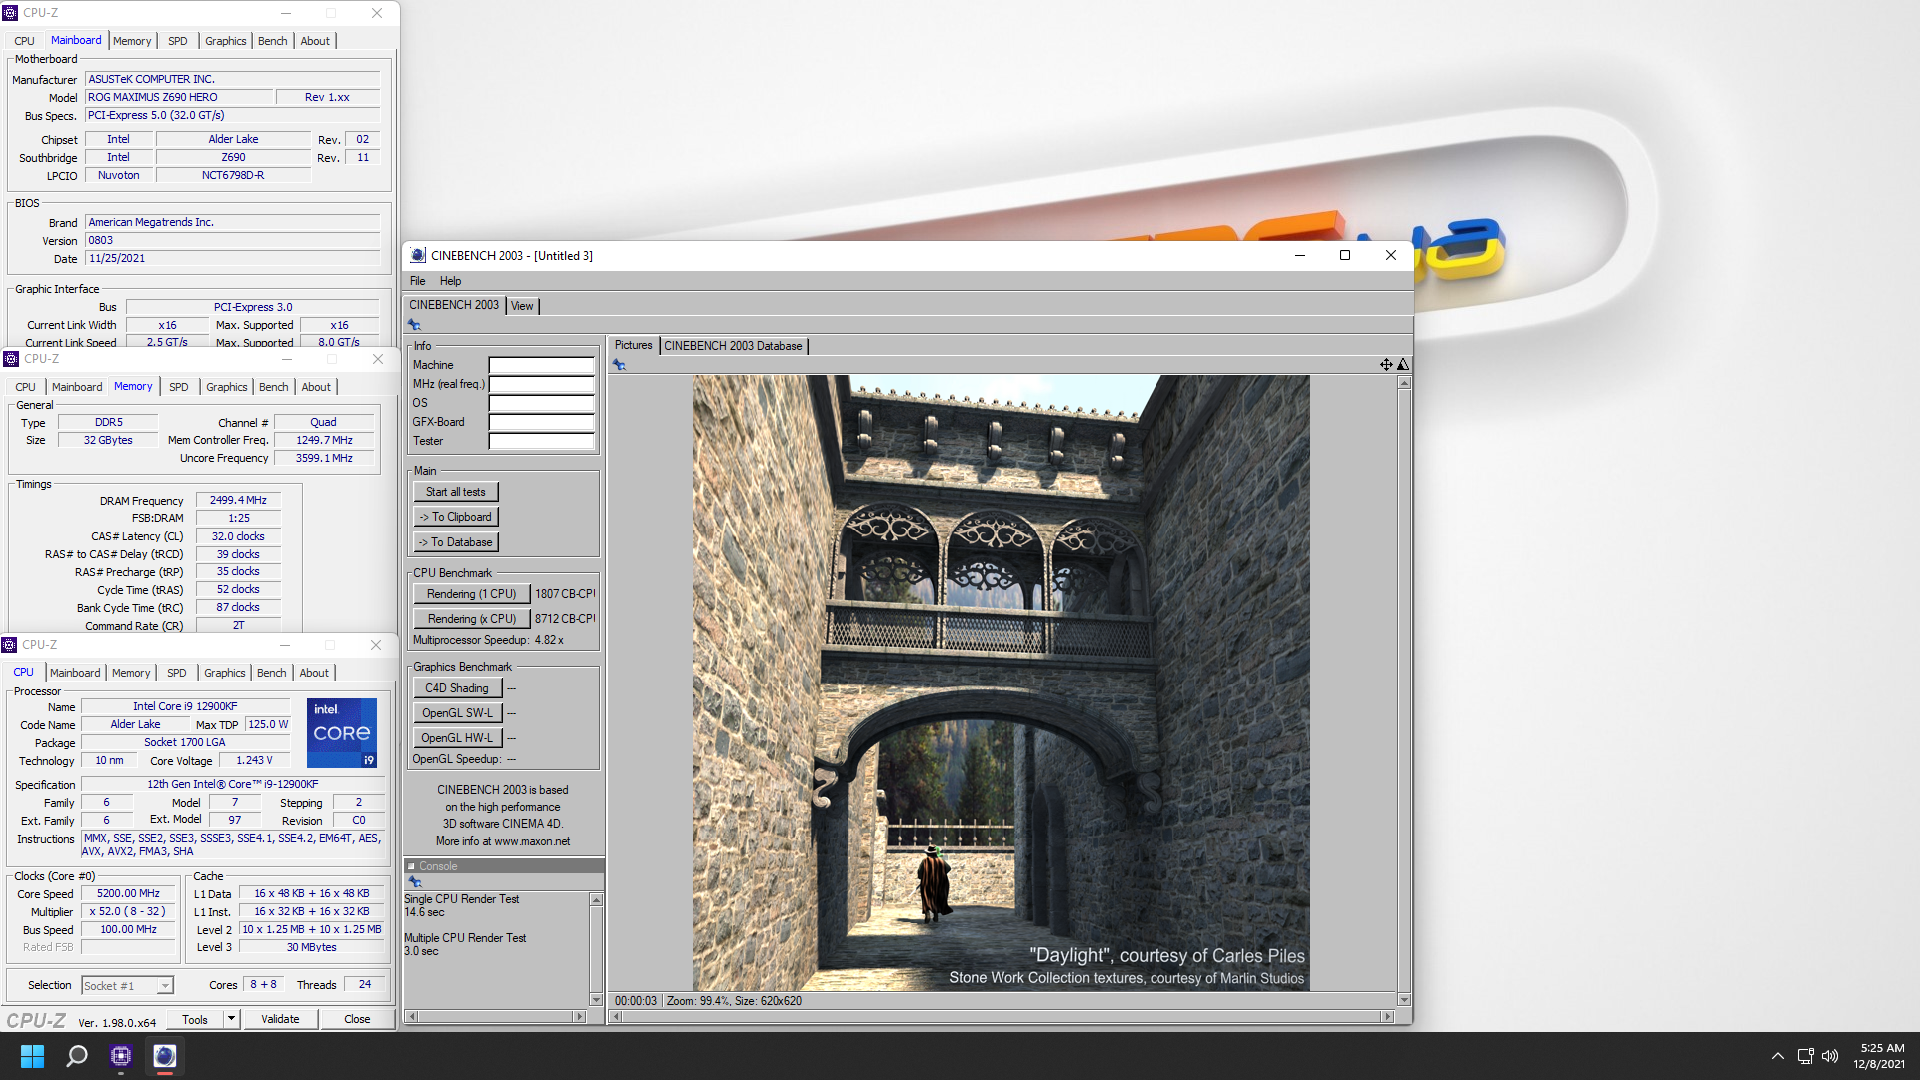Click the MHz (real freq.) input field
The height and width of the screenshot is (1080, 1920).
tap(541, 384)
